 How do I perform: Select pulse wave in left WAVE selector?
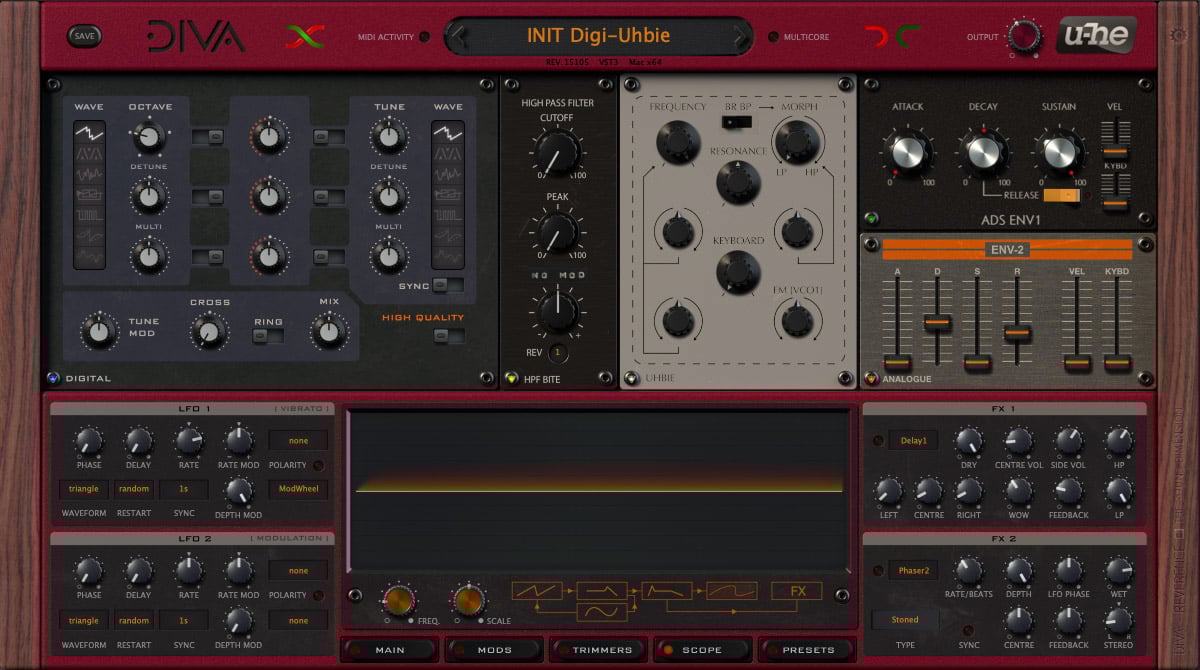coord(89,214)
